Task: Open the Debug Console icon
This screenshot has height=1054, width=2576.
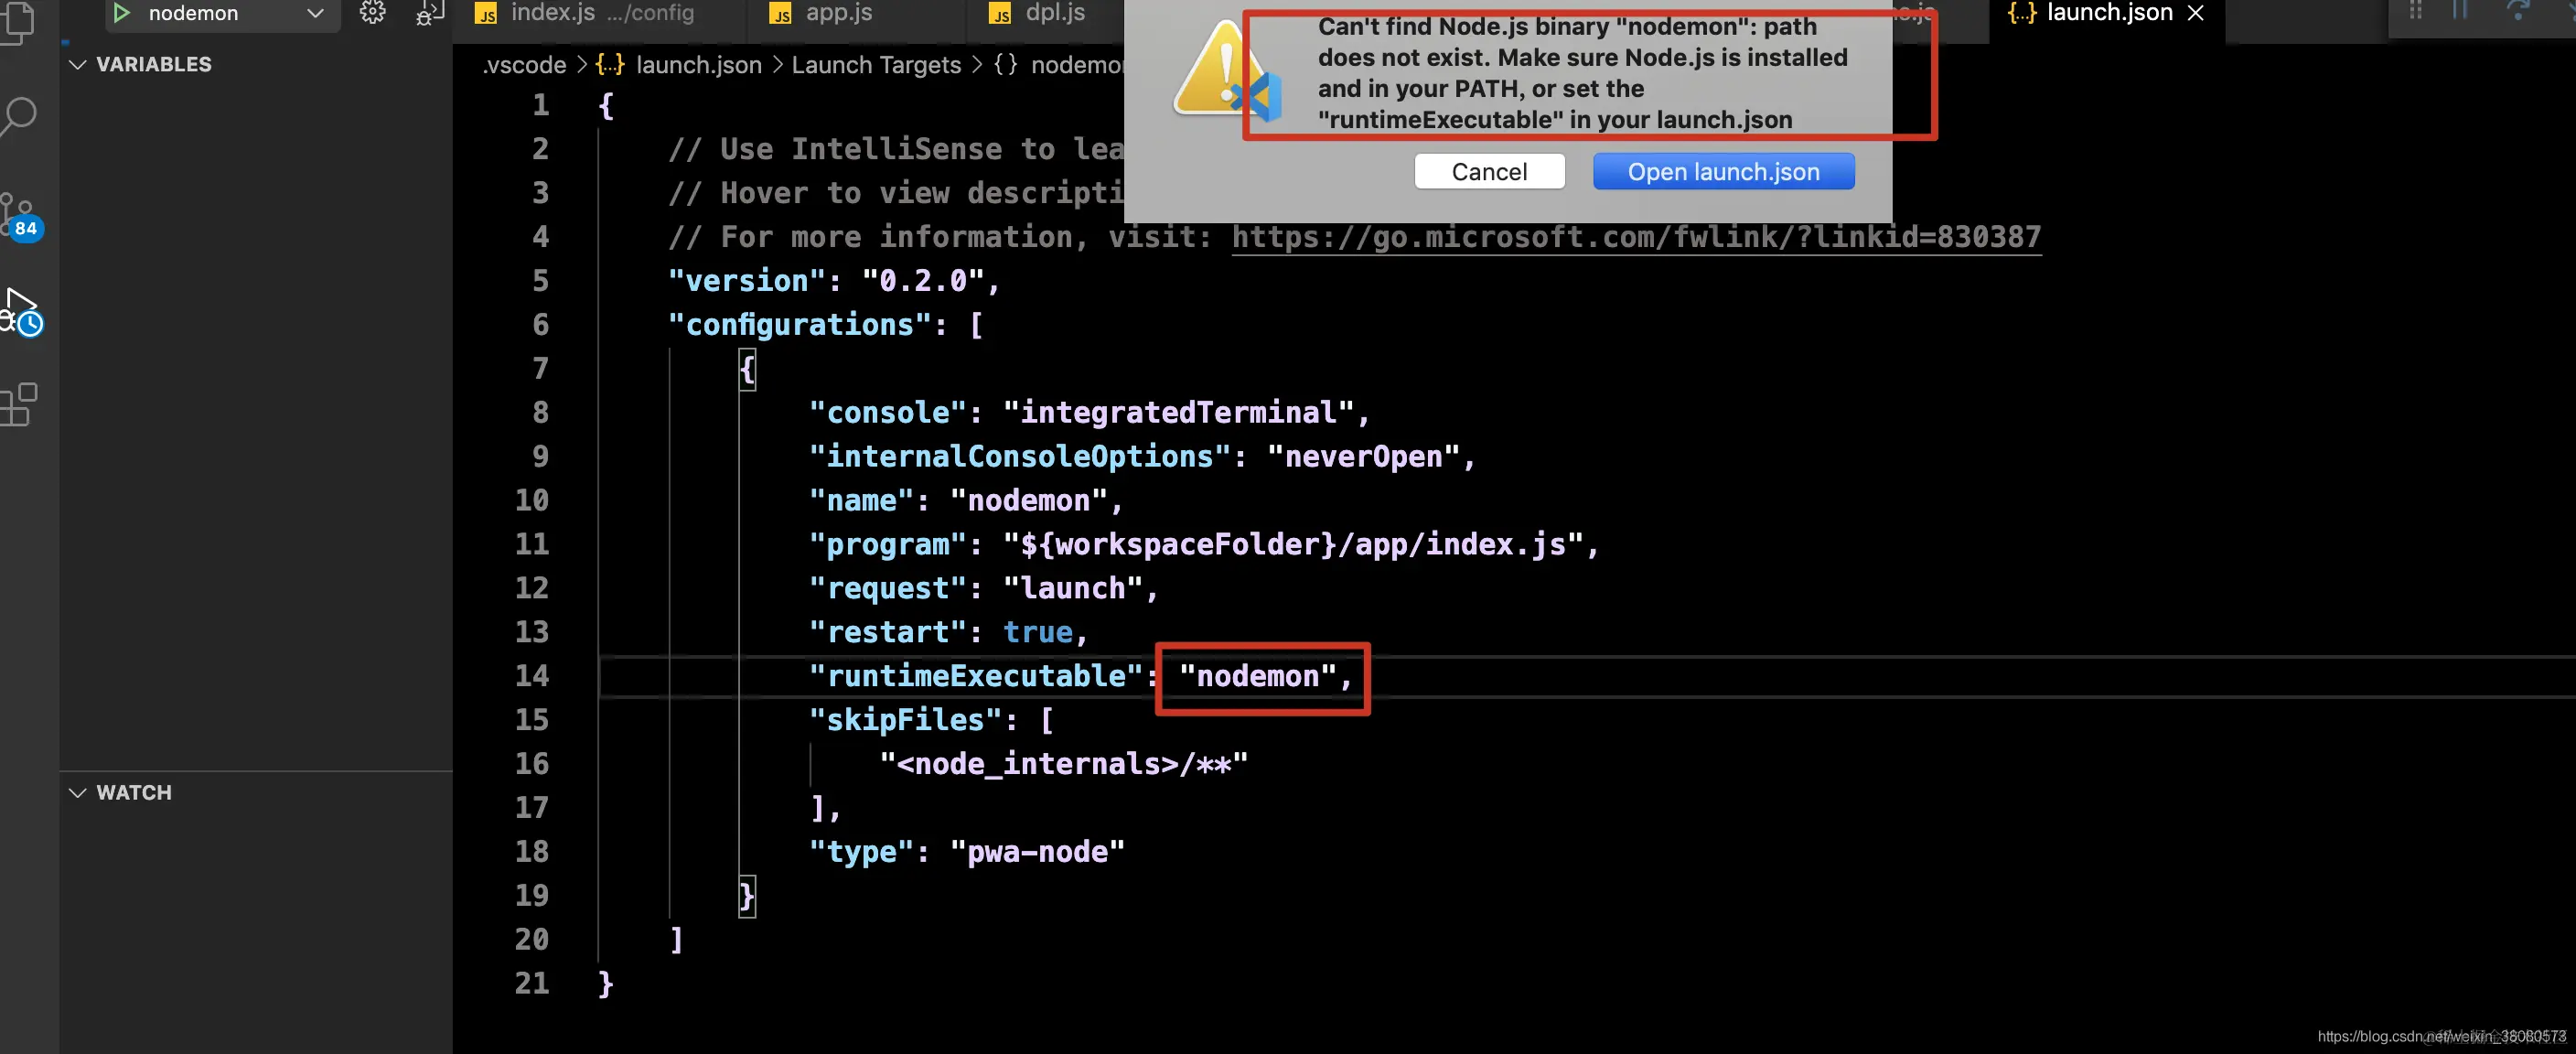Action: coord(429,13)
